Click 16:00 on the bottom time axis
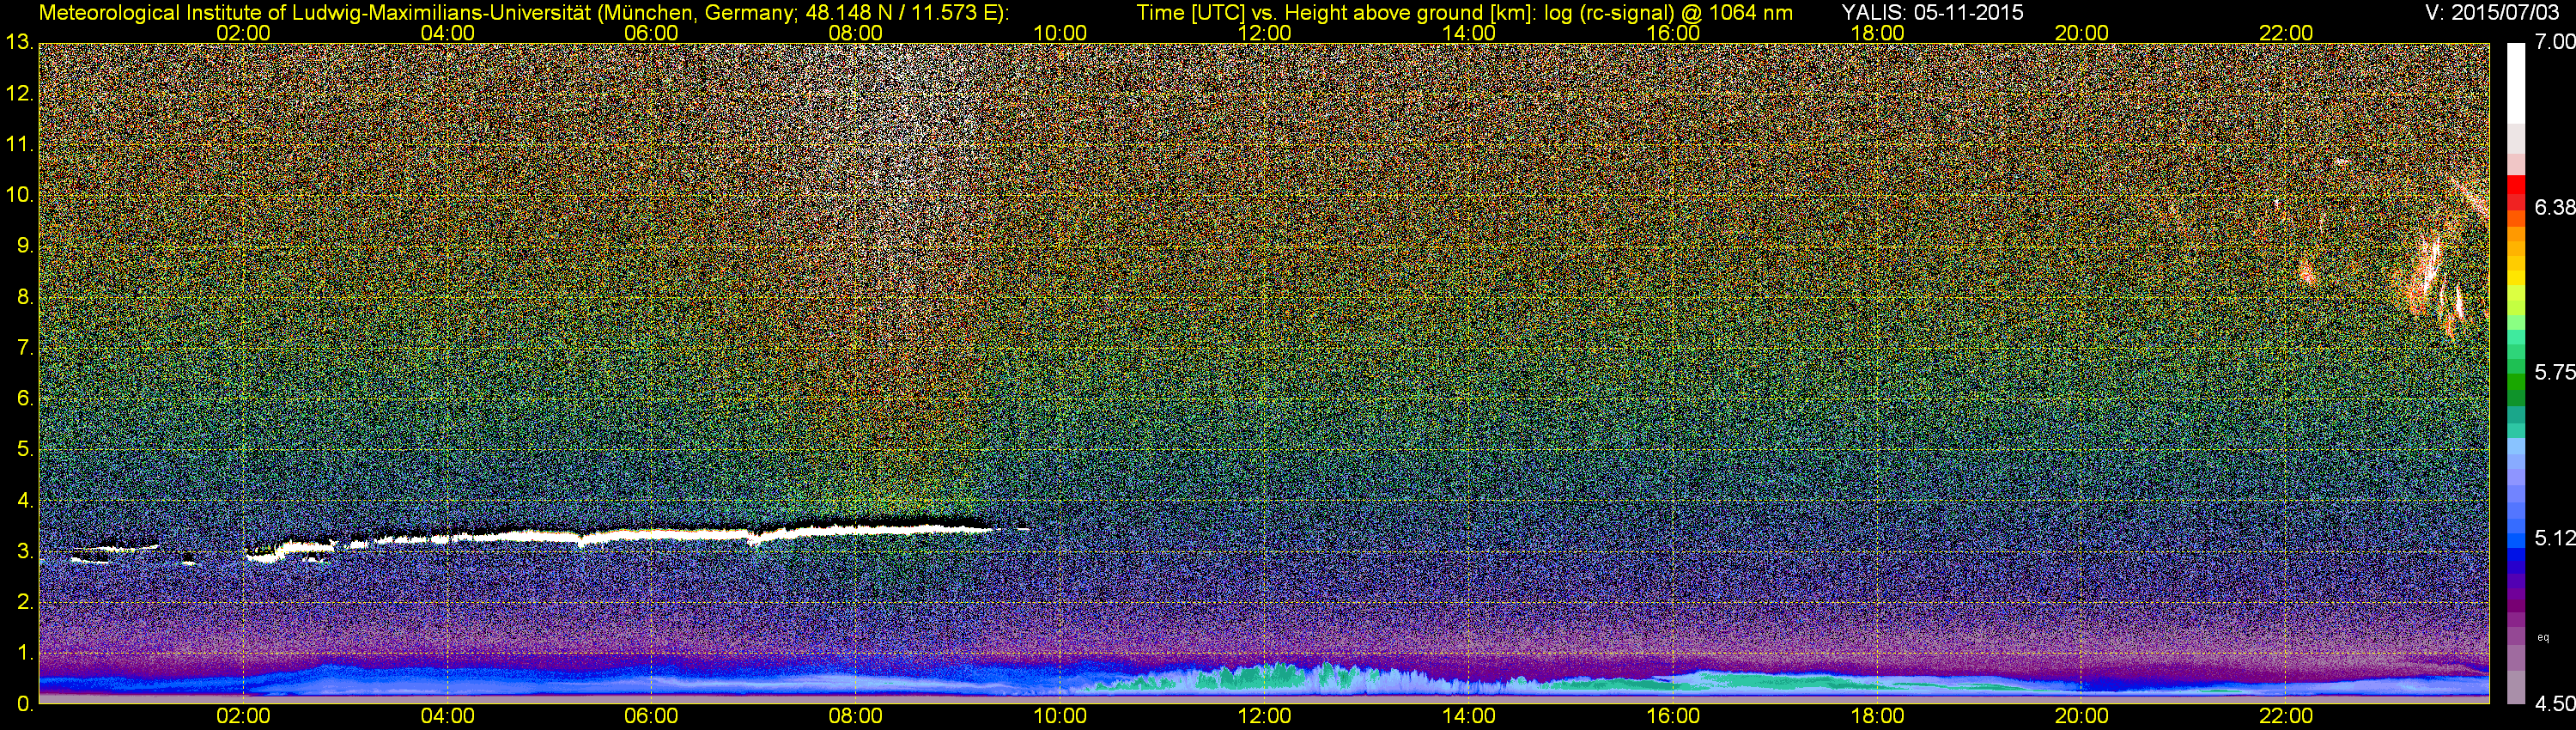Screen dimensions: 2576x730 [1673, 717]
